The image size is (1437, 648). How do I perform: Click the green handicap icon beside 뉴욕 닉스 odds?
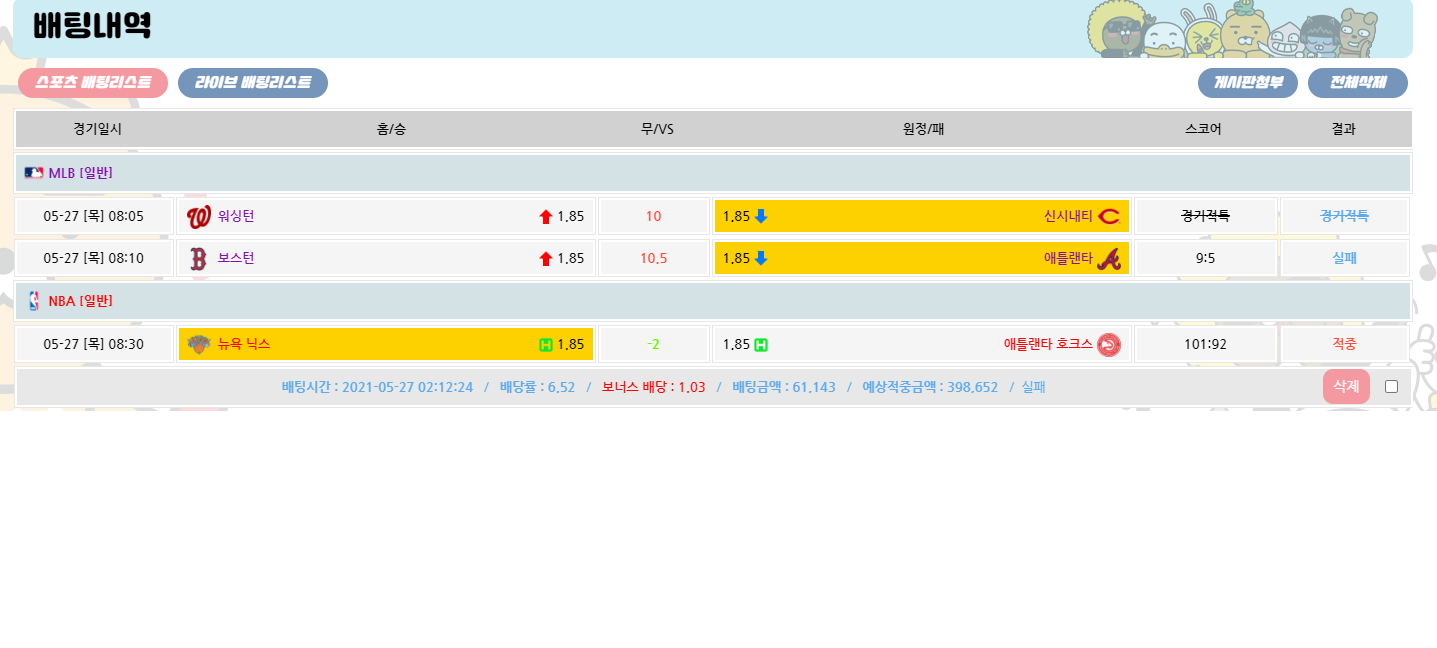coord(545,345)
